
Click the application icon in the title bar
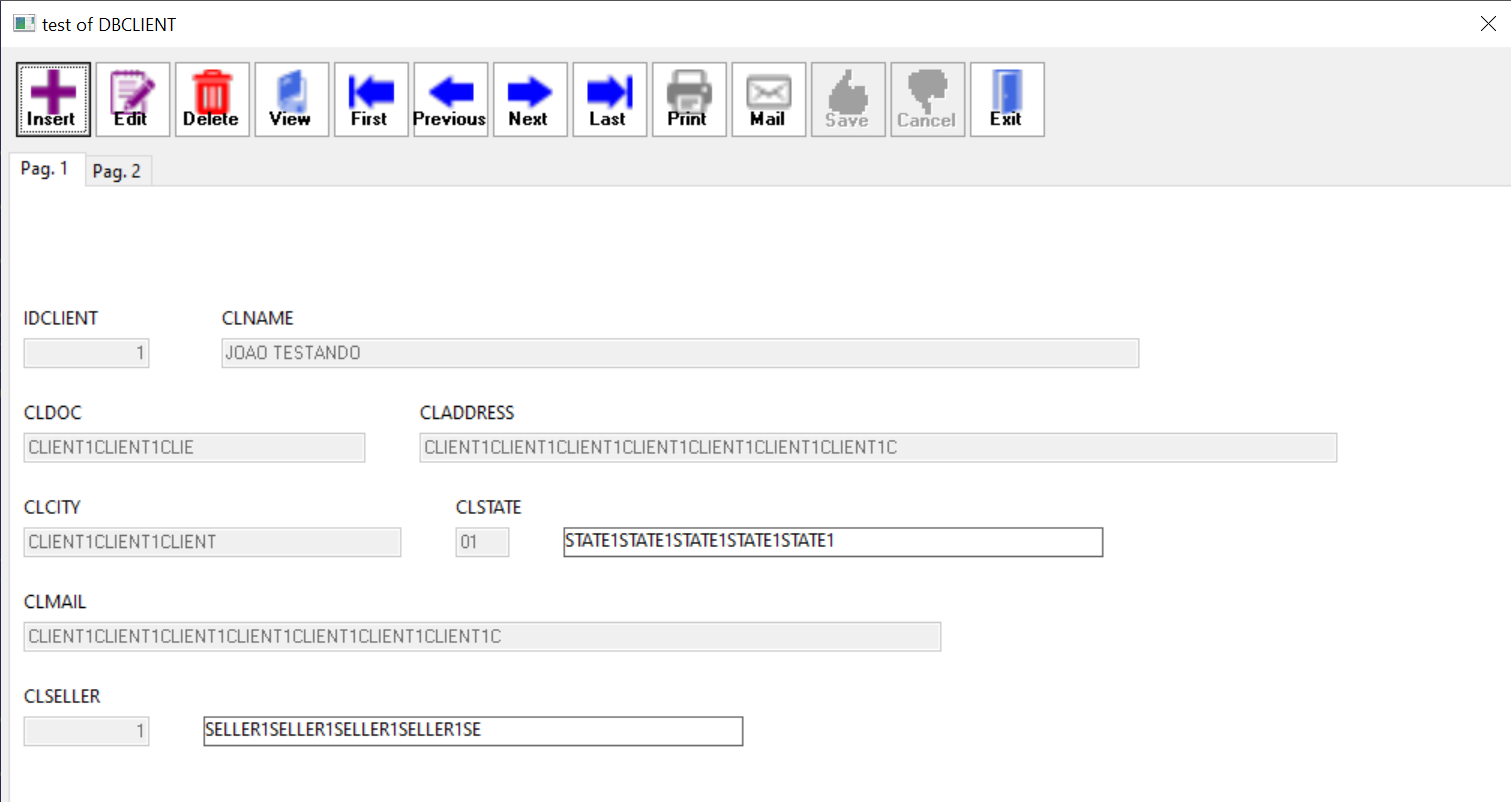click(23, 24)
